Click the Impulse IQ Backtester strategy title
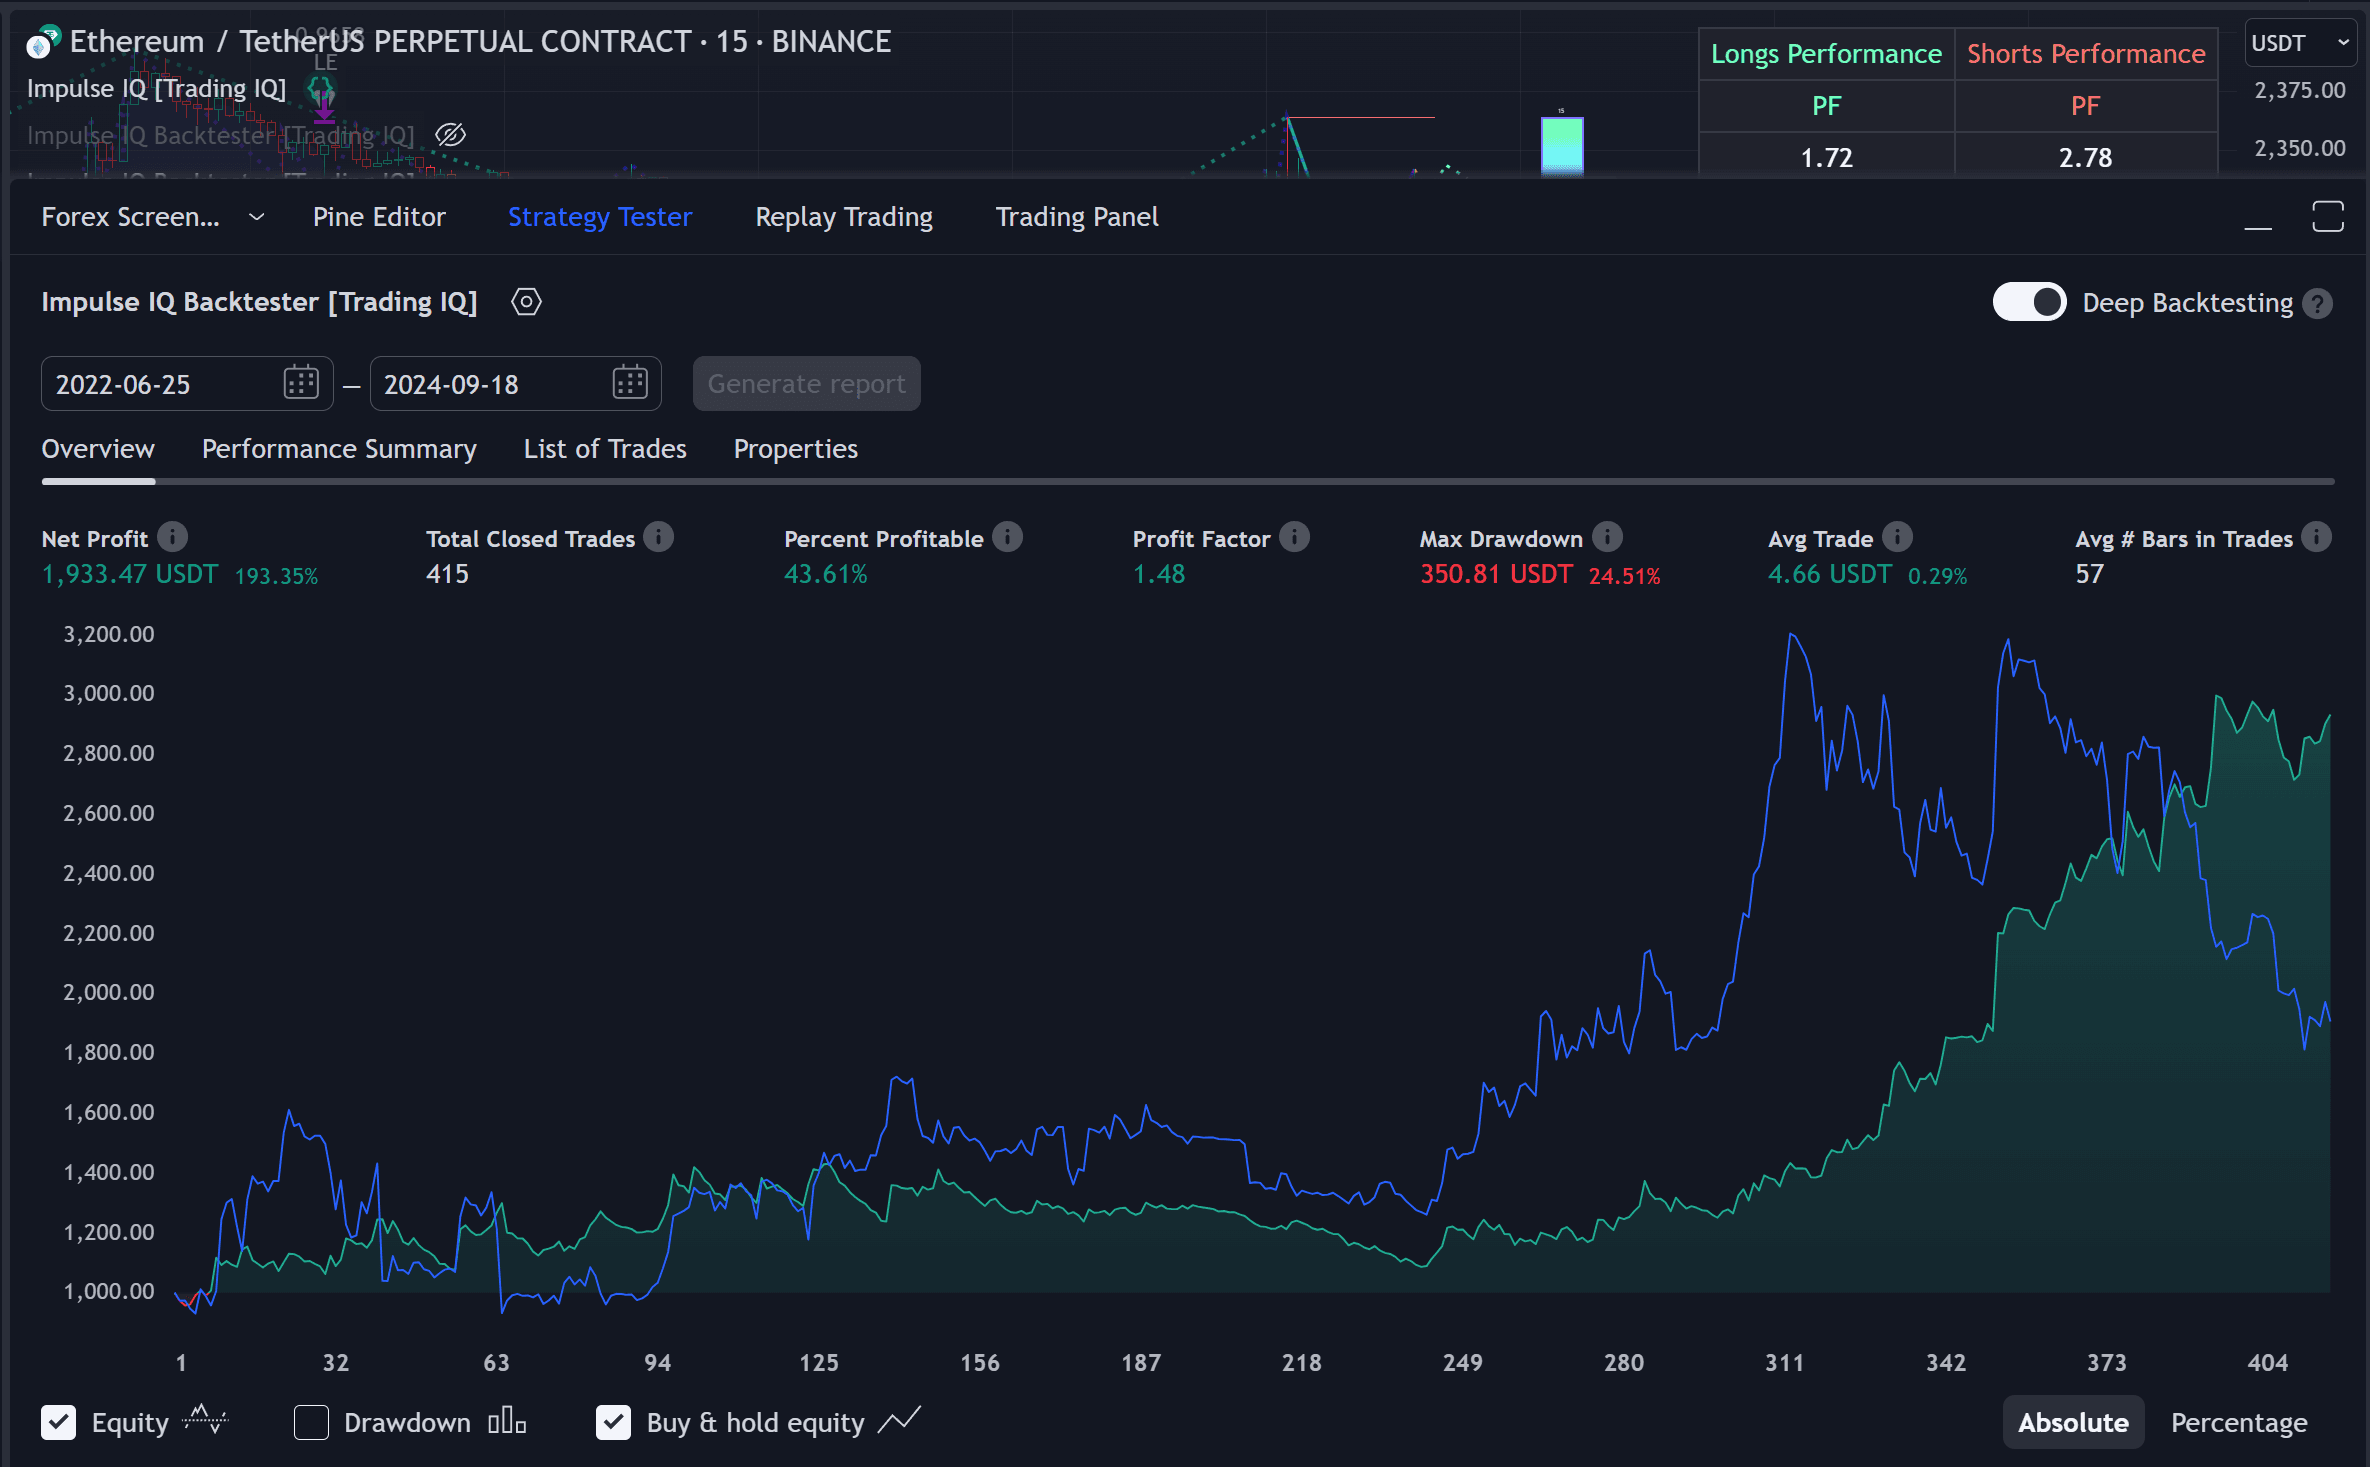 point(260,302)
